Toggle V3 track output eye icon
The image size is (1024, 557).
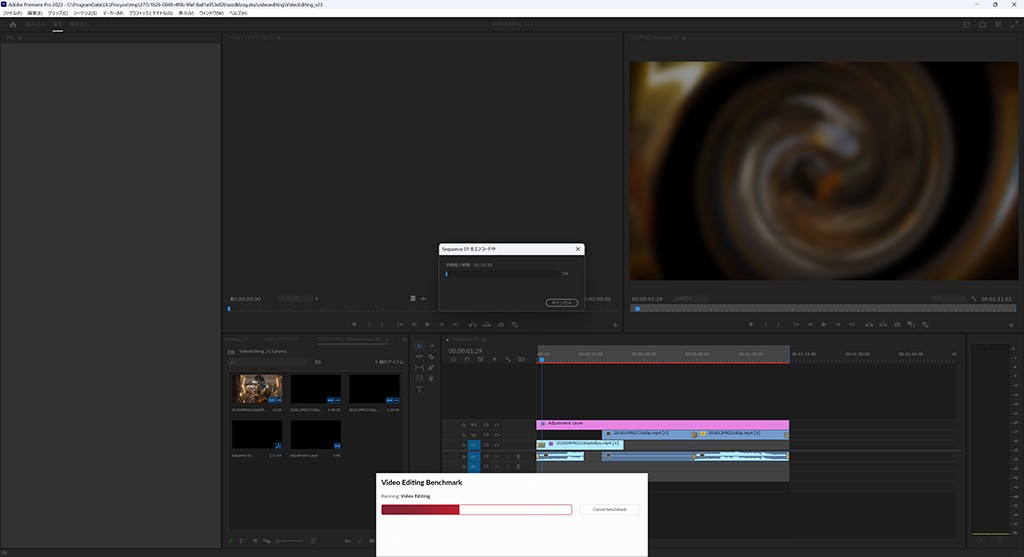[x=497, y=424]
